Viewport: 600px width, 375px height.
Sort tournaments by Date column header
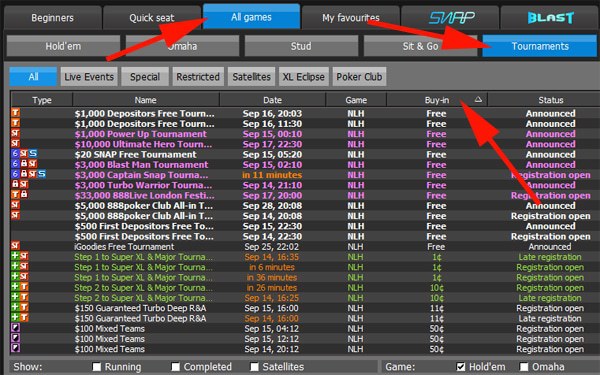point(272,100)
